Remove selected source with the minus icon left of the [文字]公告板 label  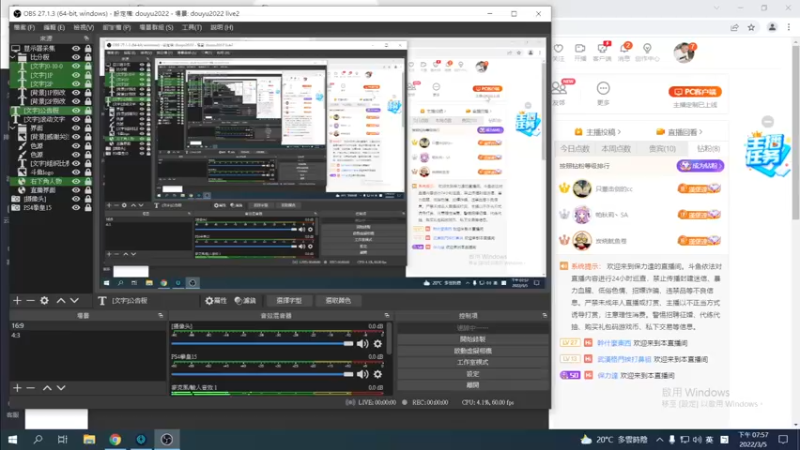pyautogui.click(x=31, y=301)
